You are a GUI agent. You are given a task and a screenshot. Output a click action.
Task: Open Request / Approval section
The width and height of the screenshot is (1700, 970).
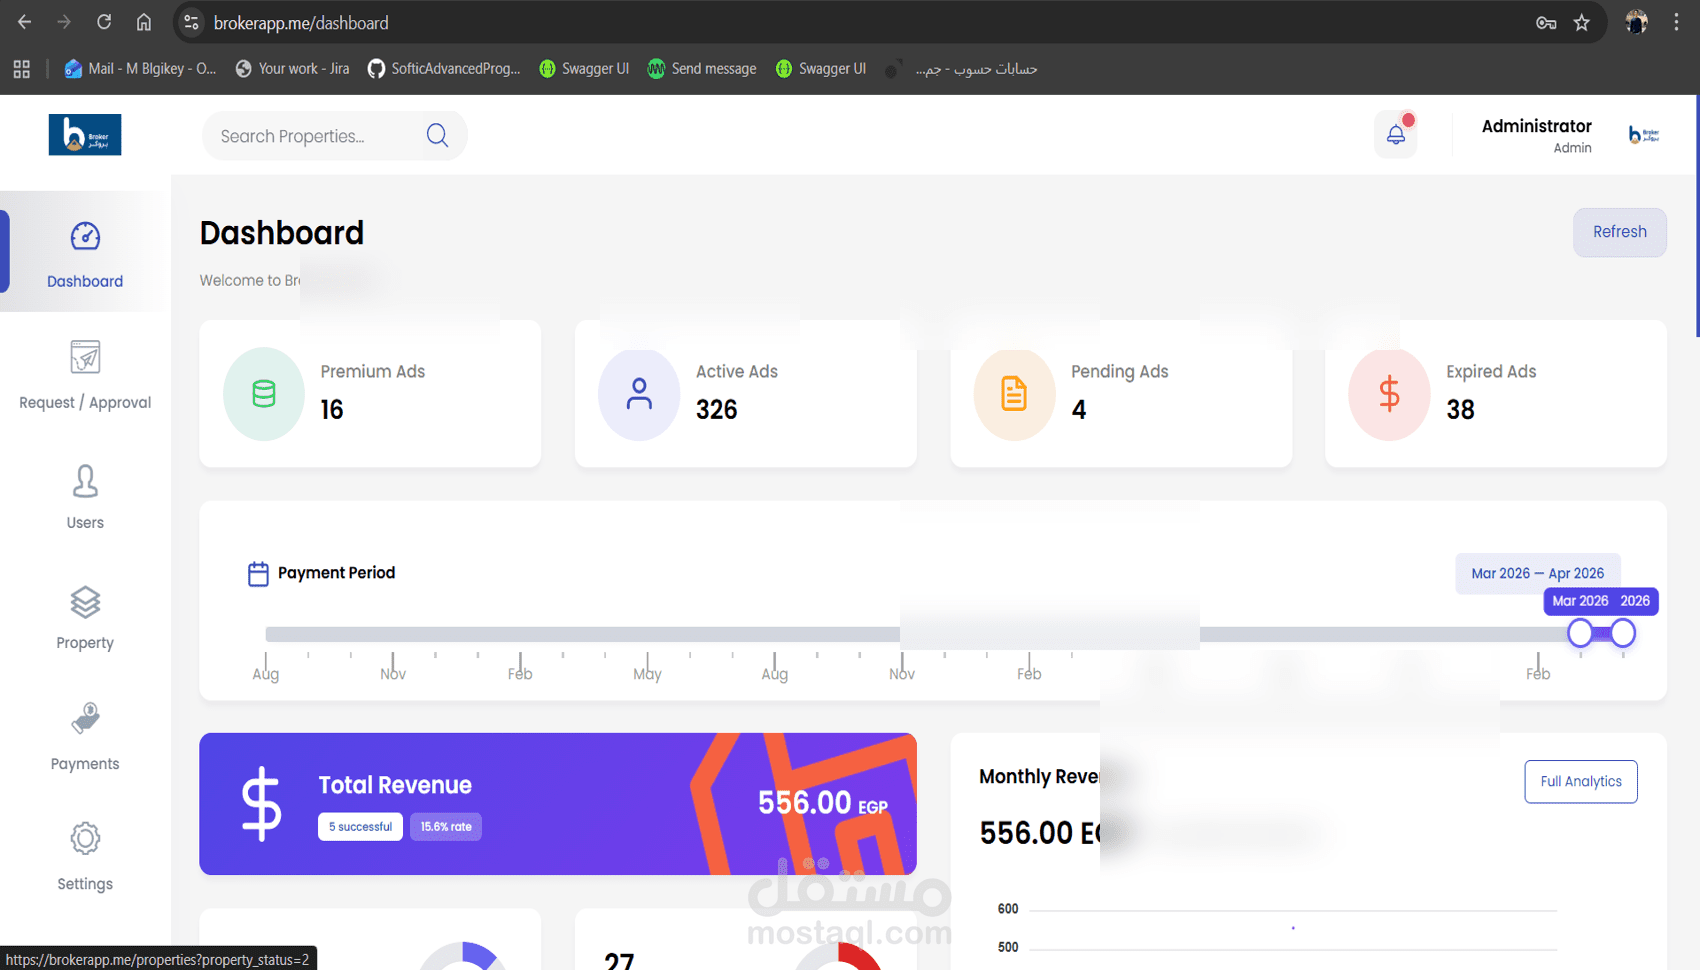(x=85, y=375)
